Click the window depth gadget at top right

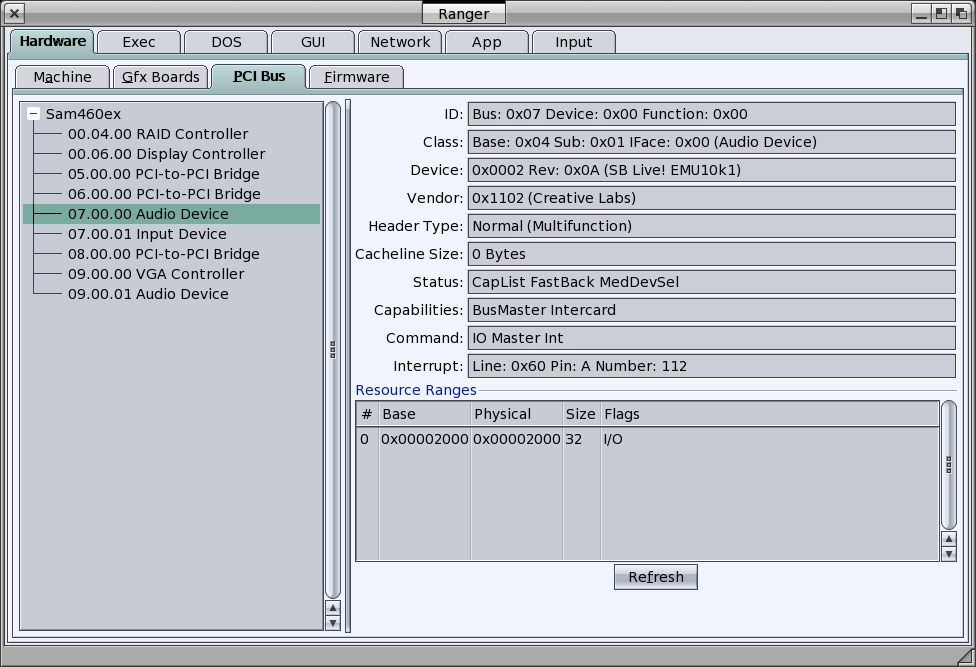[x=961, y=14]
